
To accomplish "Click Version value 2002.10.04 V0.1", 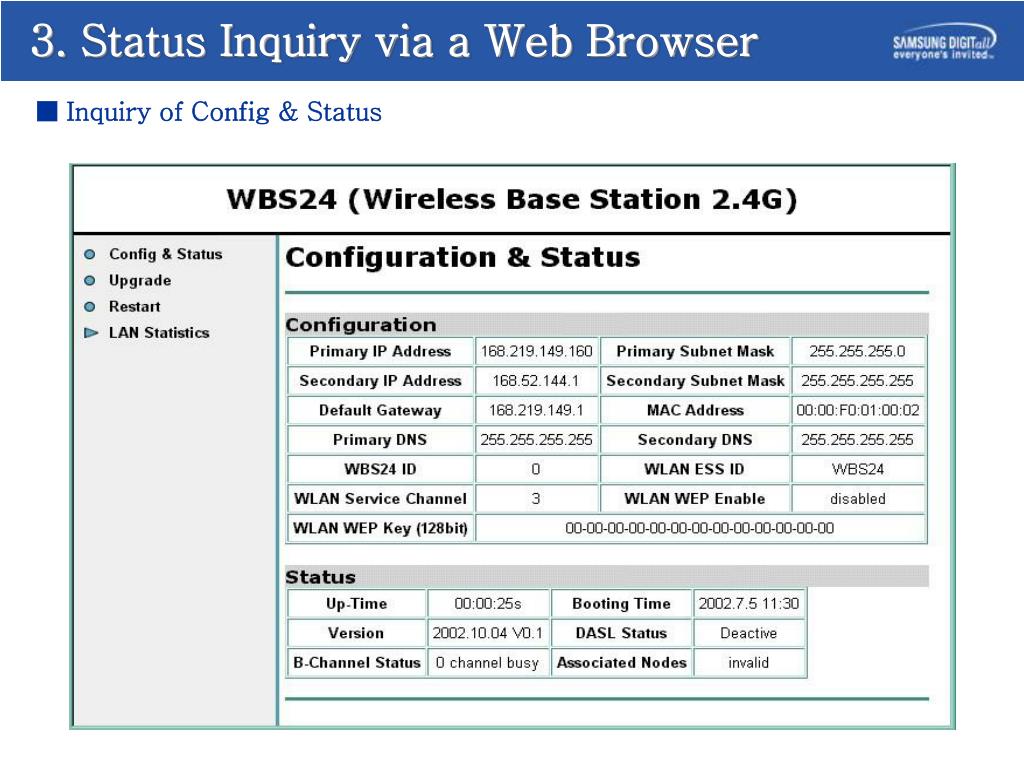I will pyautogui.click(x=488, y=633).
